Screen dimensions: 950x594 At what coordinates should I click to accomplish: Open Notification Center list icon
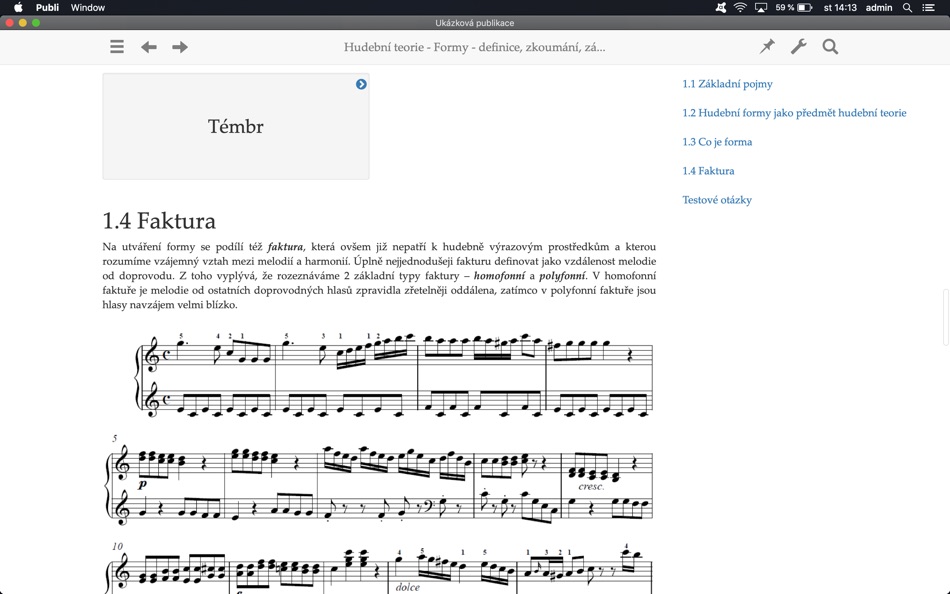[928, 7]
